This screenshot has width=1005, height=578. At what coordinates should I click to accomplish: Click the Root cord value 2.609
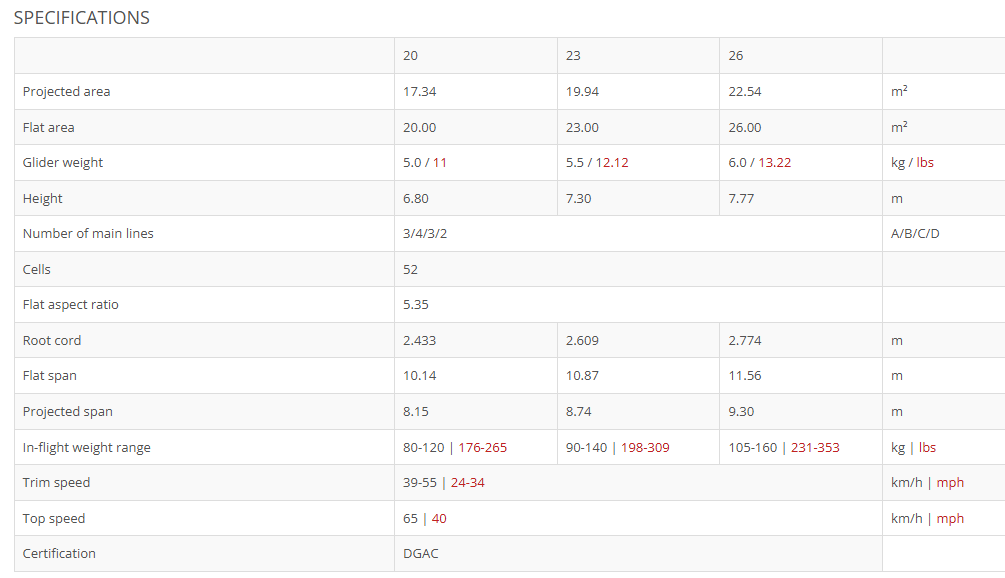click(x=582, y=341)
